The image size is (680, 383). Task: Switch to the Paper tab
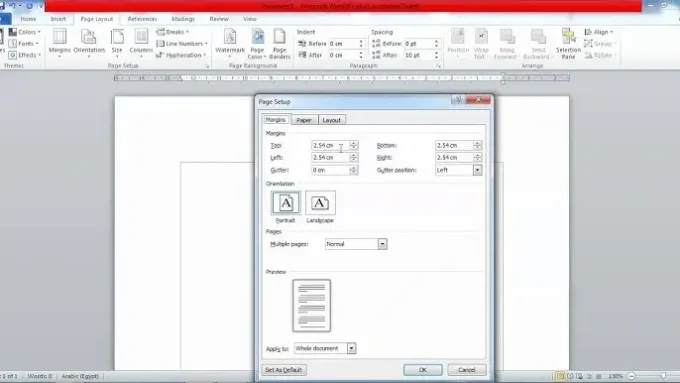click(304, 120)
